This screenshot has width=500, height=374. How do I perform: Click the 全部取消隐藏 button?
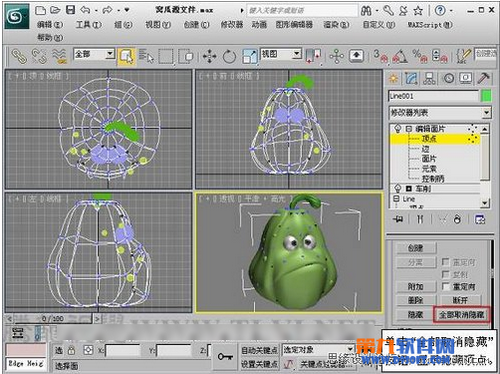462,314
